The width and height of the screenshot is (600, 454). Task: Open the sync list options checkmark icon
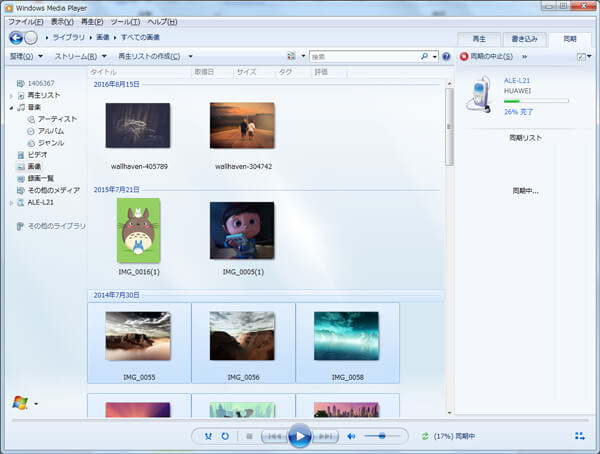point(581,57)
